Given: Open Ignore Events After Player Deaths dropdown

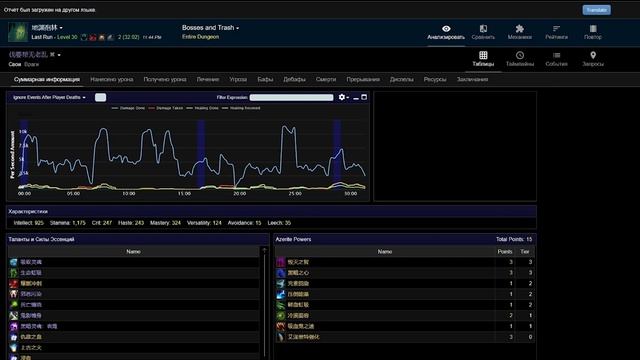Looking at the screenshot, I should pos(49,97).
